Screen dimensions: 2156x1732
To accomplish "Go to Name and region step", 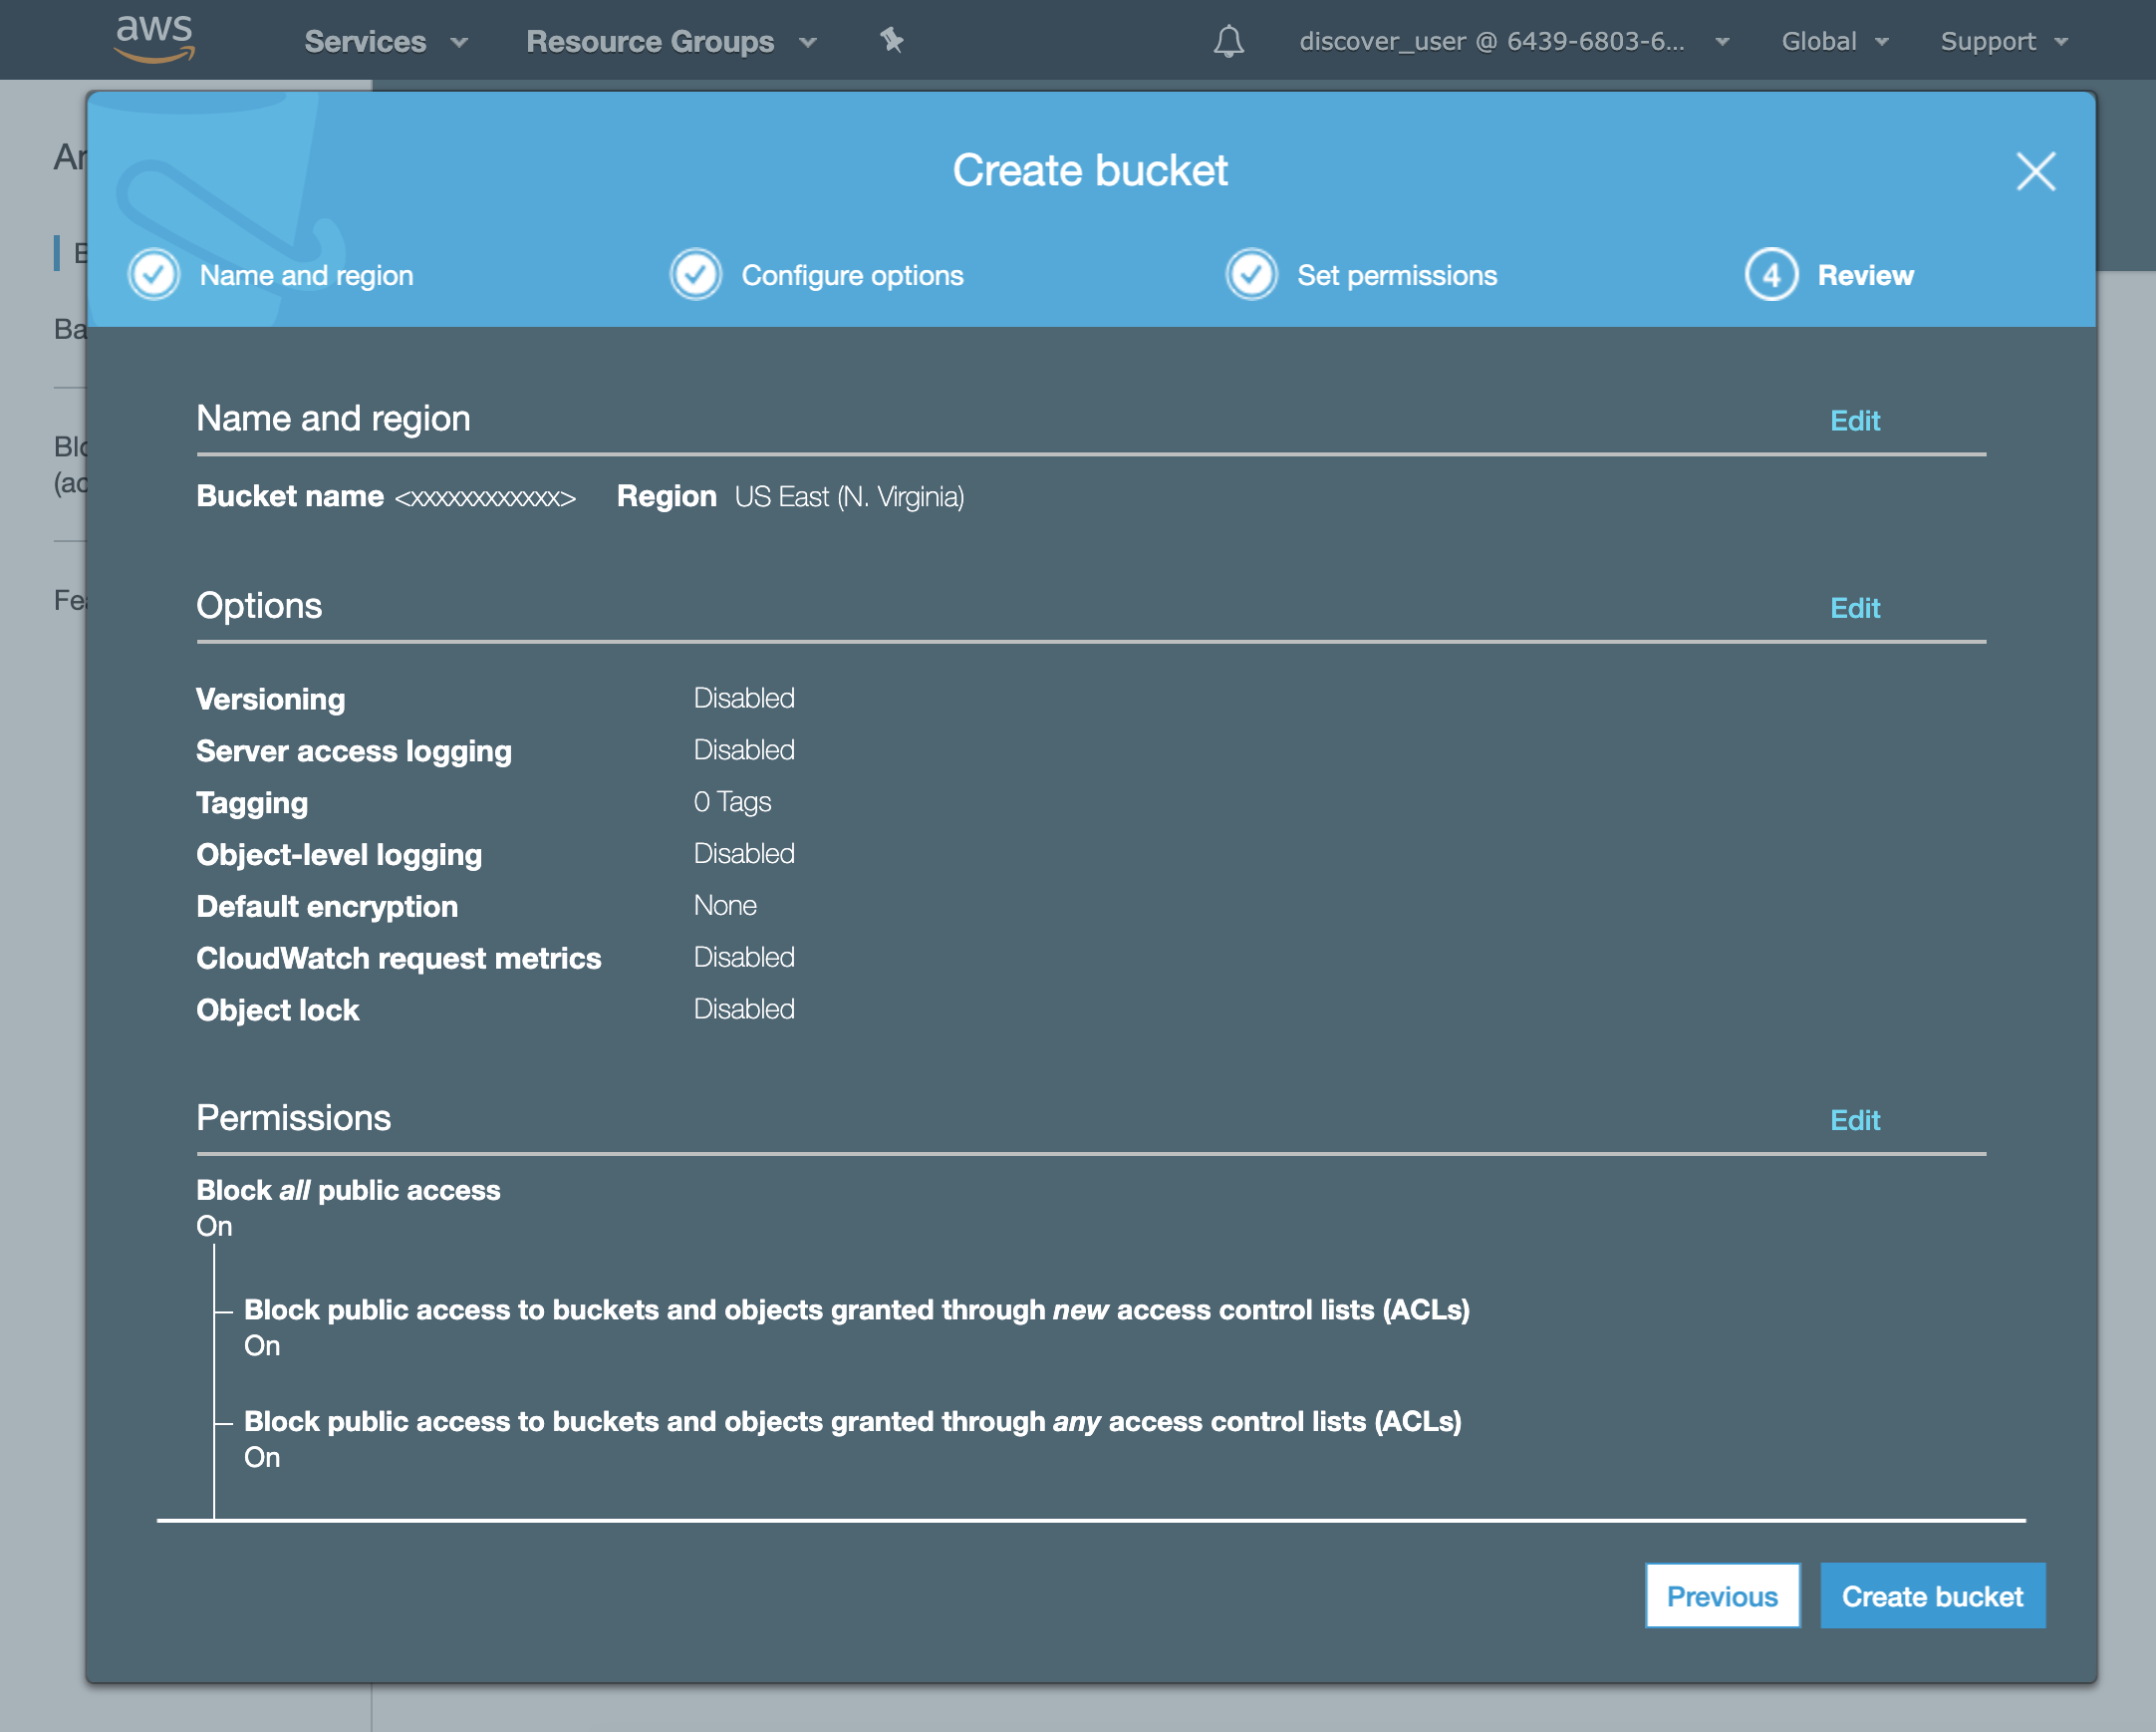I will [306, 275].
